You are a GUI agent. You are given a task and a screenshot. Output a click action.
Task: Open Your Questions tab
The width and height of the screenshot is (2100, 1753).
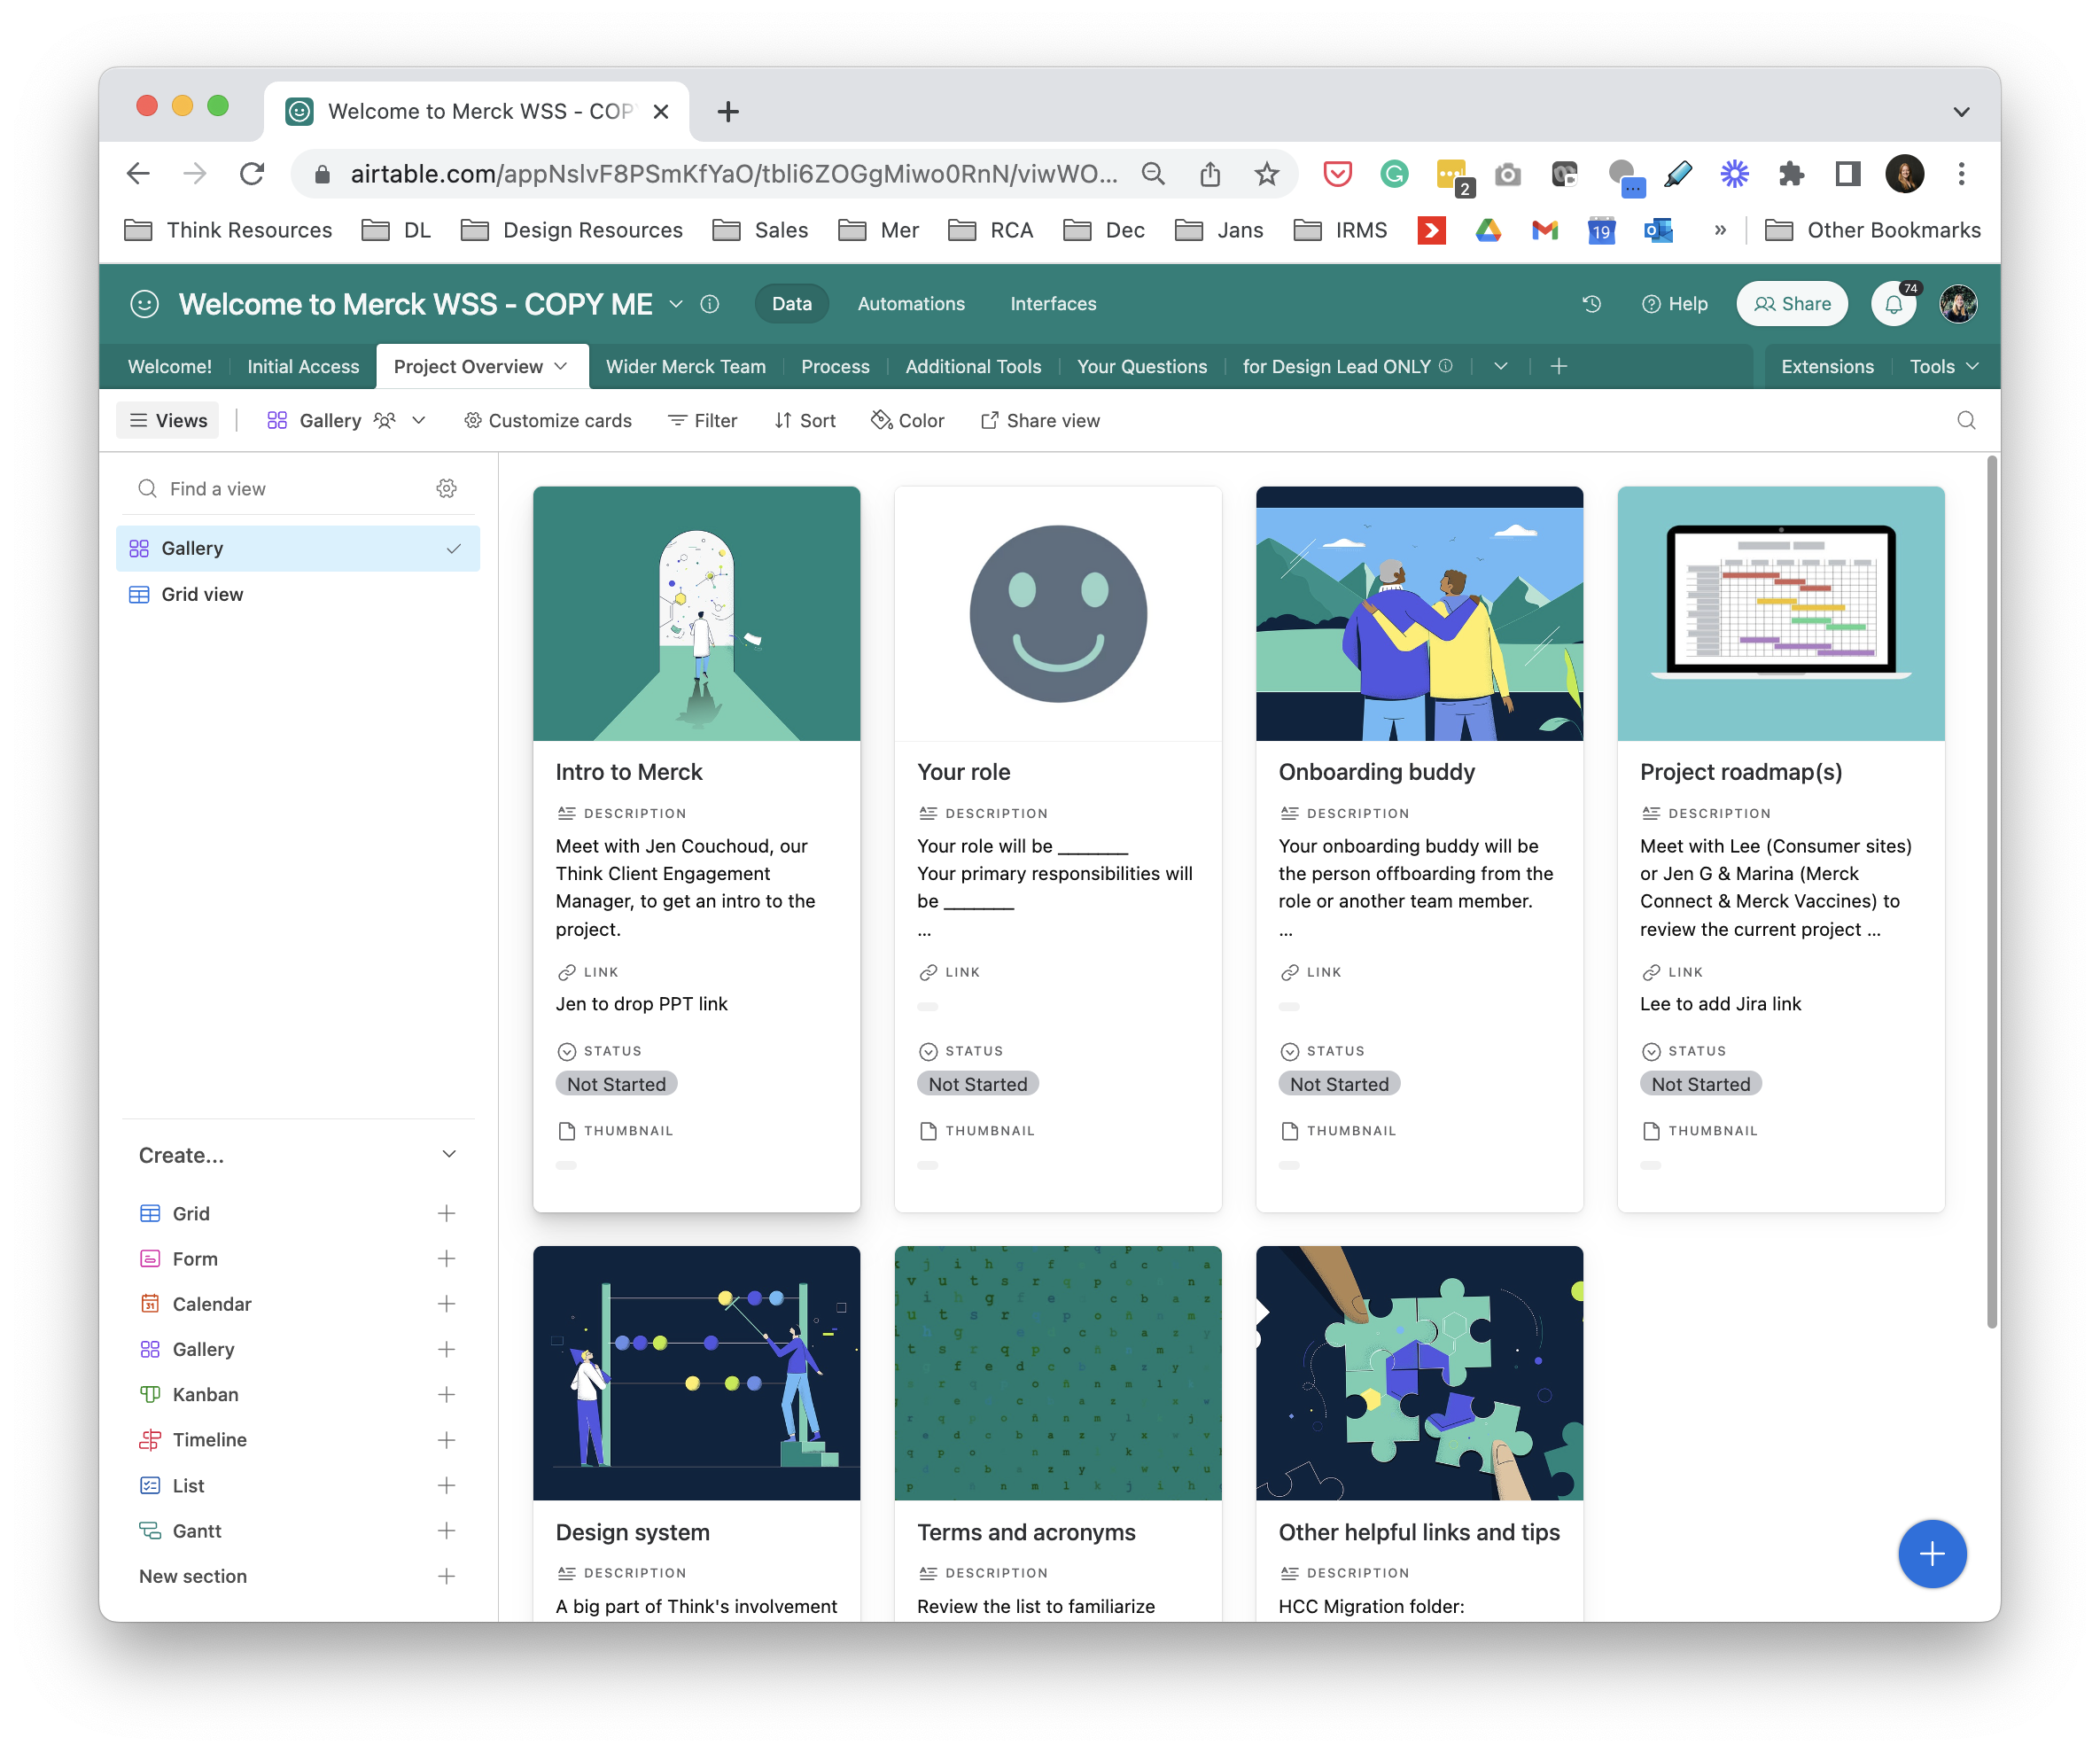1141,367
